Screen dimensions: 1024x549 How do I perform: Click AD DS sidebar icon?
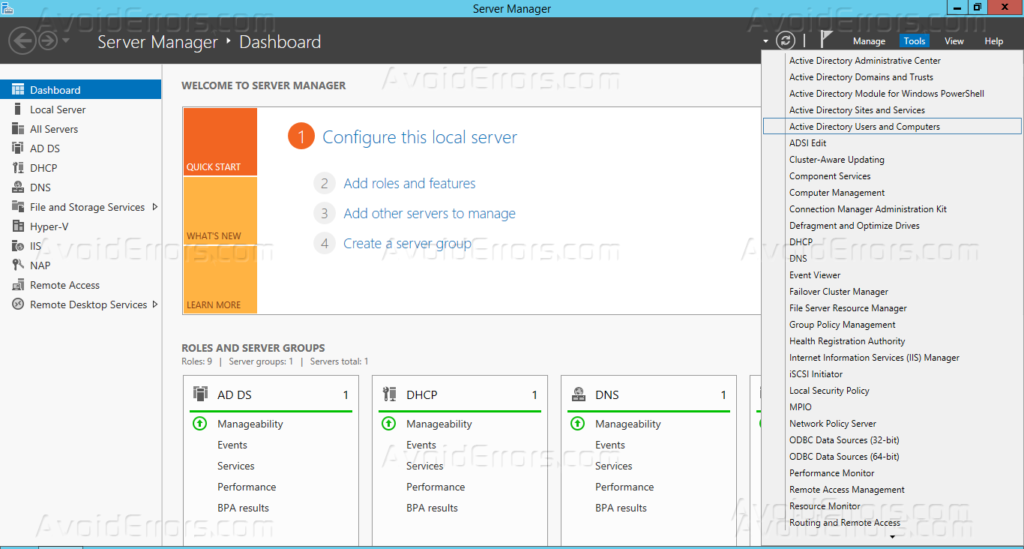coord(18,148)
